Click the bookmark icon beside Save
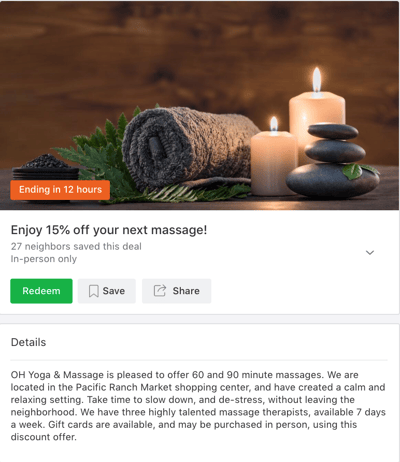 pyautogui.click(x=94, y=291)
